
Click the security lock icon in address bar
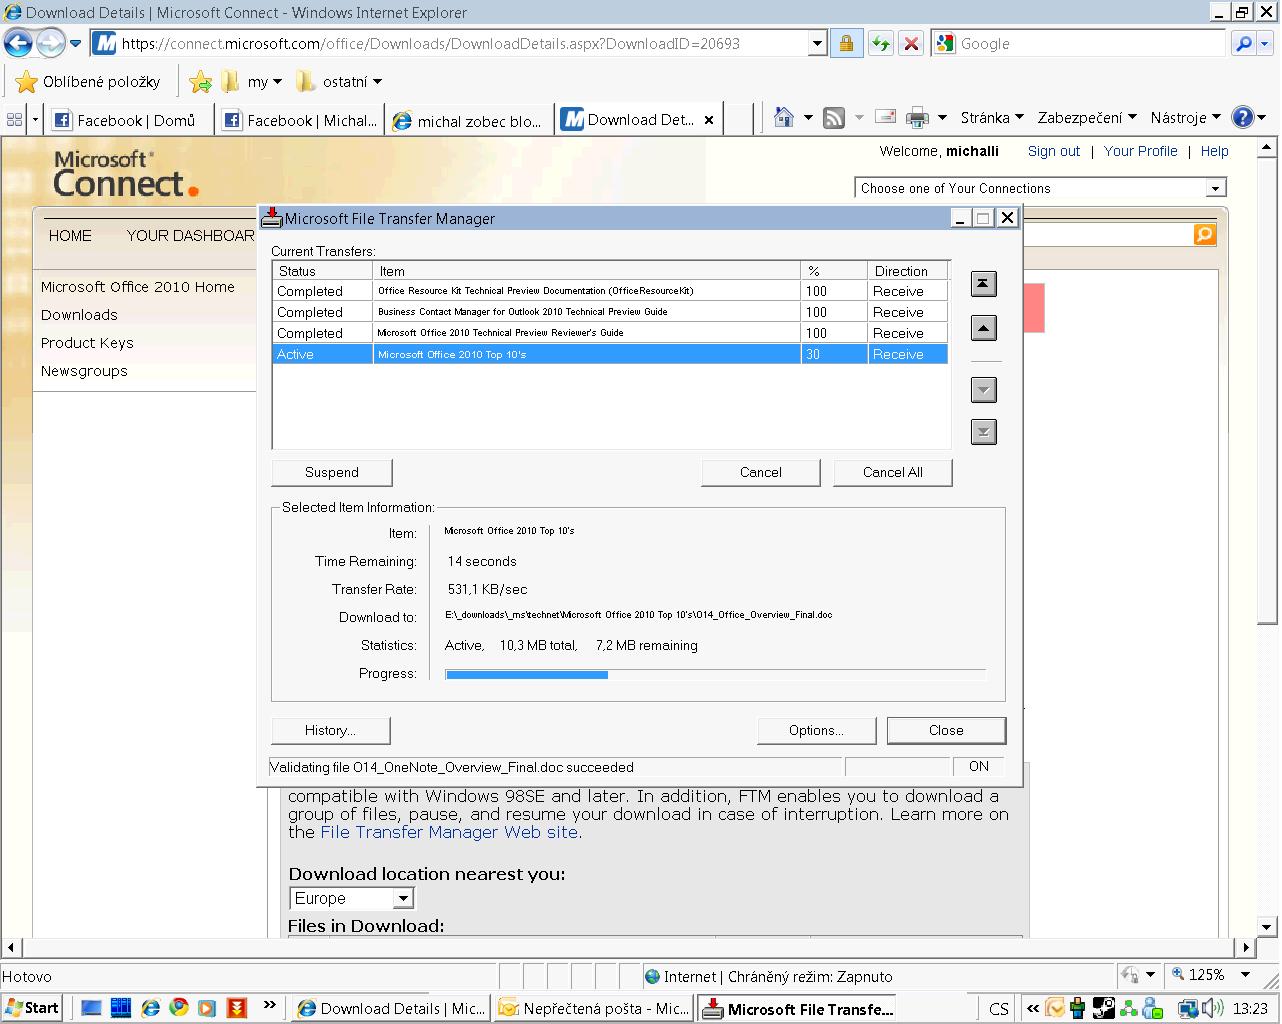(x=846, y=44)
